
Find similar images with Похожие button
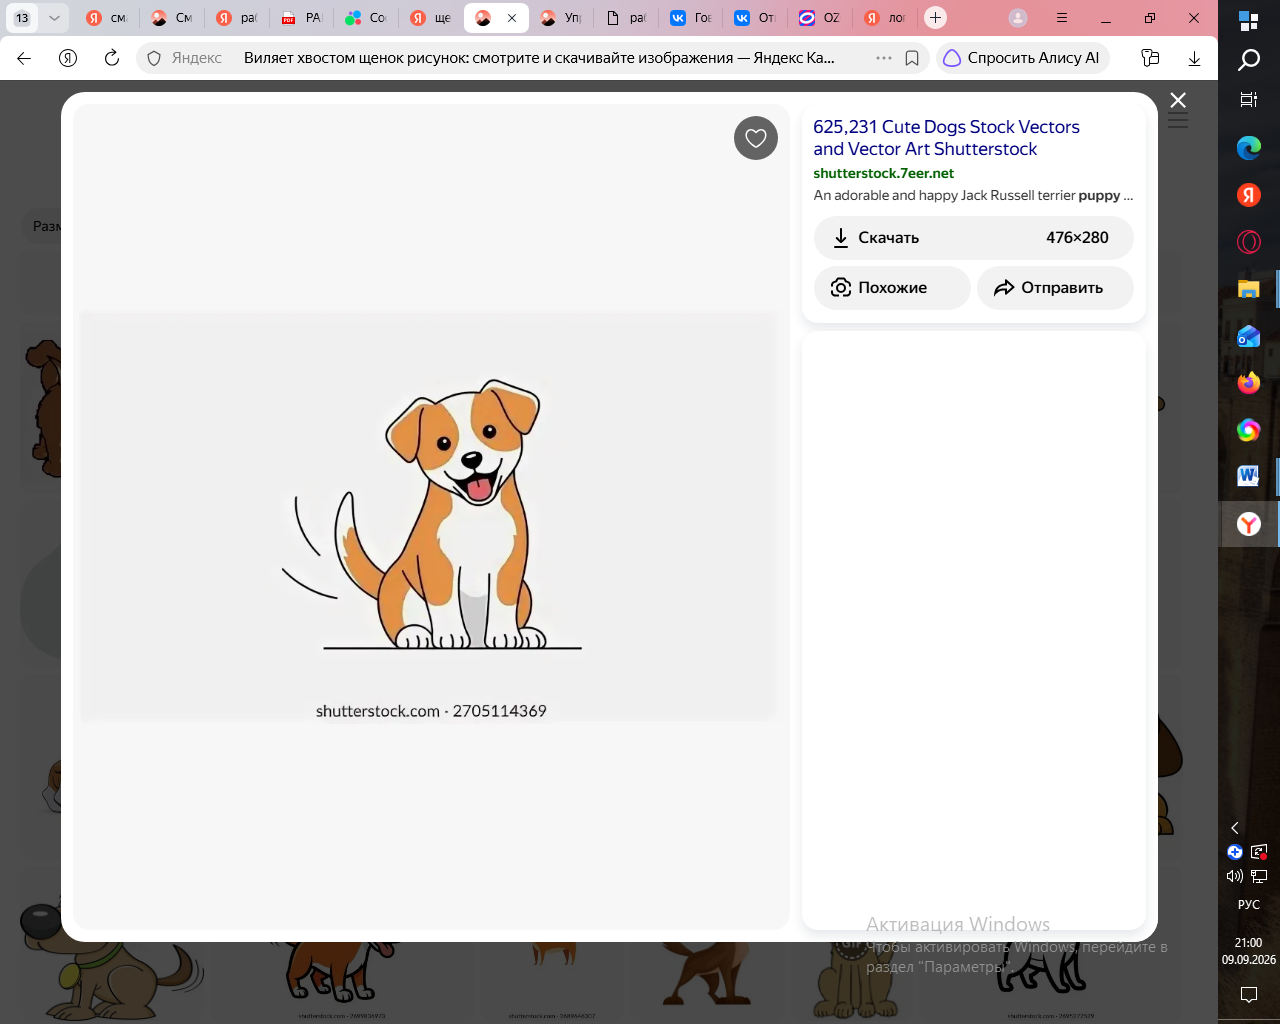(x=892, y=288)
